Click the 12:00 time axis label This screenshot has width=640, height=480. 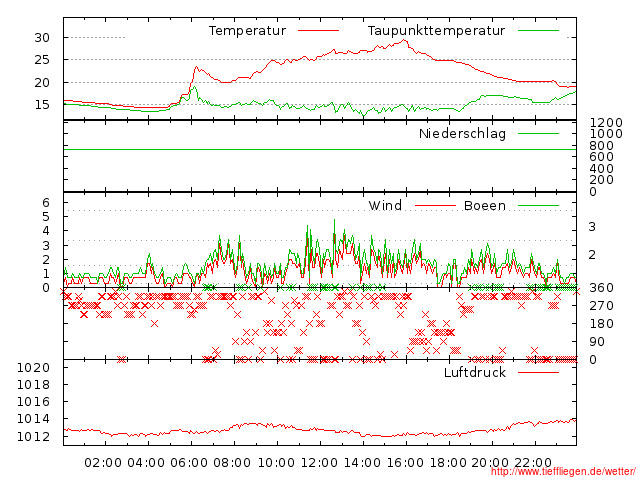pyautogui.click(x=319, y=463)
